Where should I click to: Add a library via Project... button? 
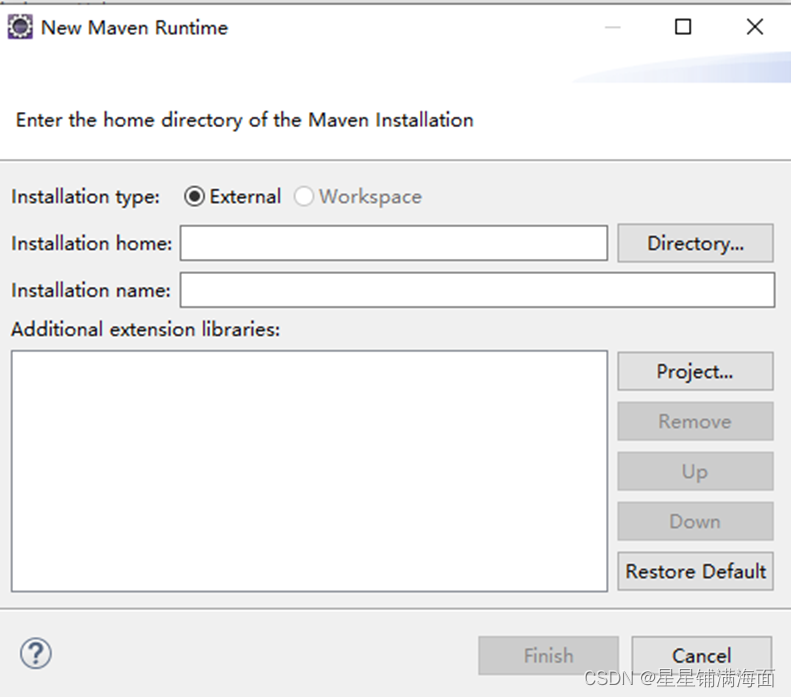click(695, 371)
